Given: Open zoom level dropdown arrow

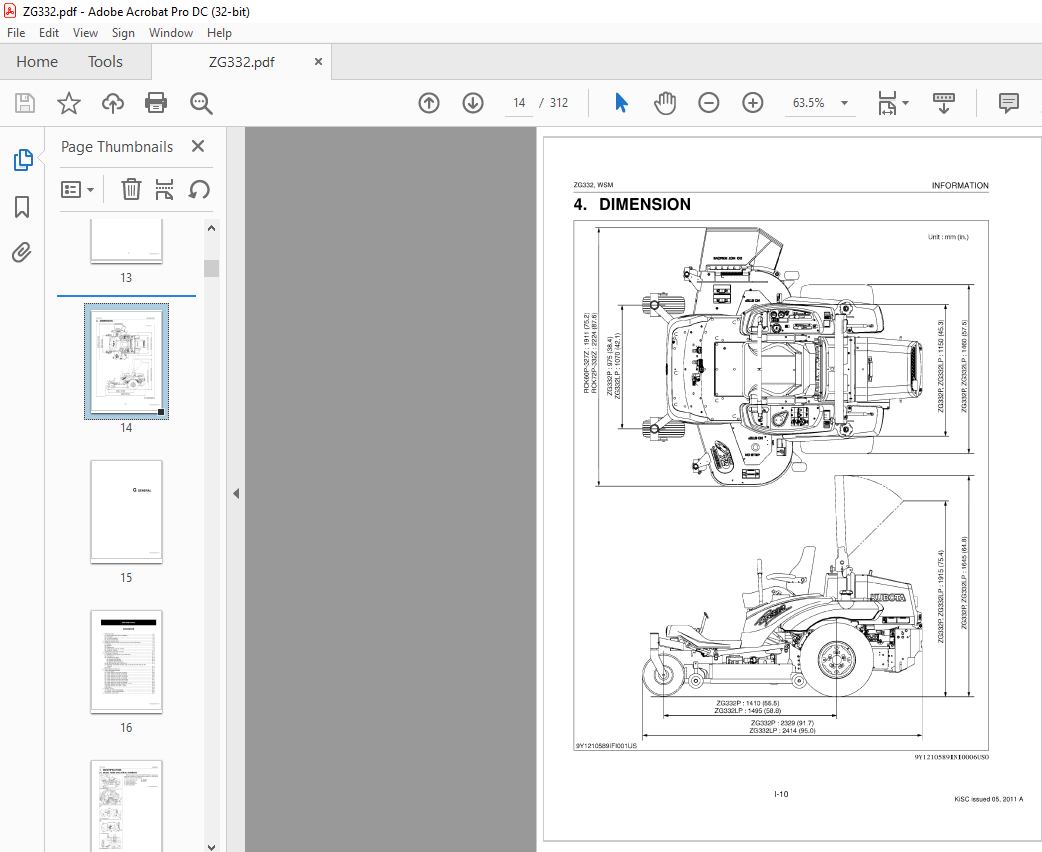Looking at the screenshot, I should coord(844,103).
